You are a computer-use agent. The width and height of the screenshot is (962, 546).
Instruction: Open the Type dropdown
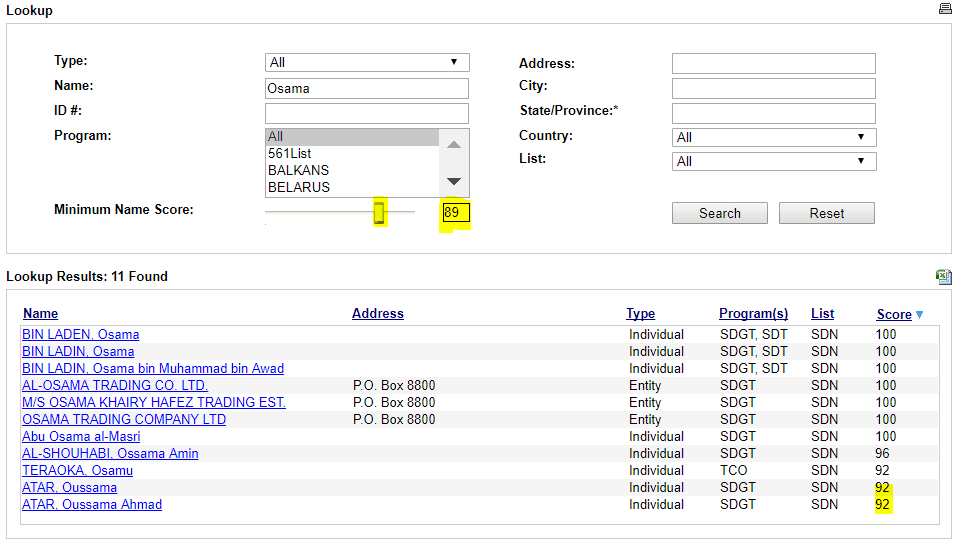(x=366, y=62)
